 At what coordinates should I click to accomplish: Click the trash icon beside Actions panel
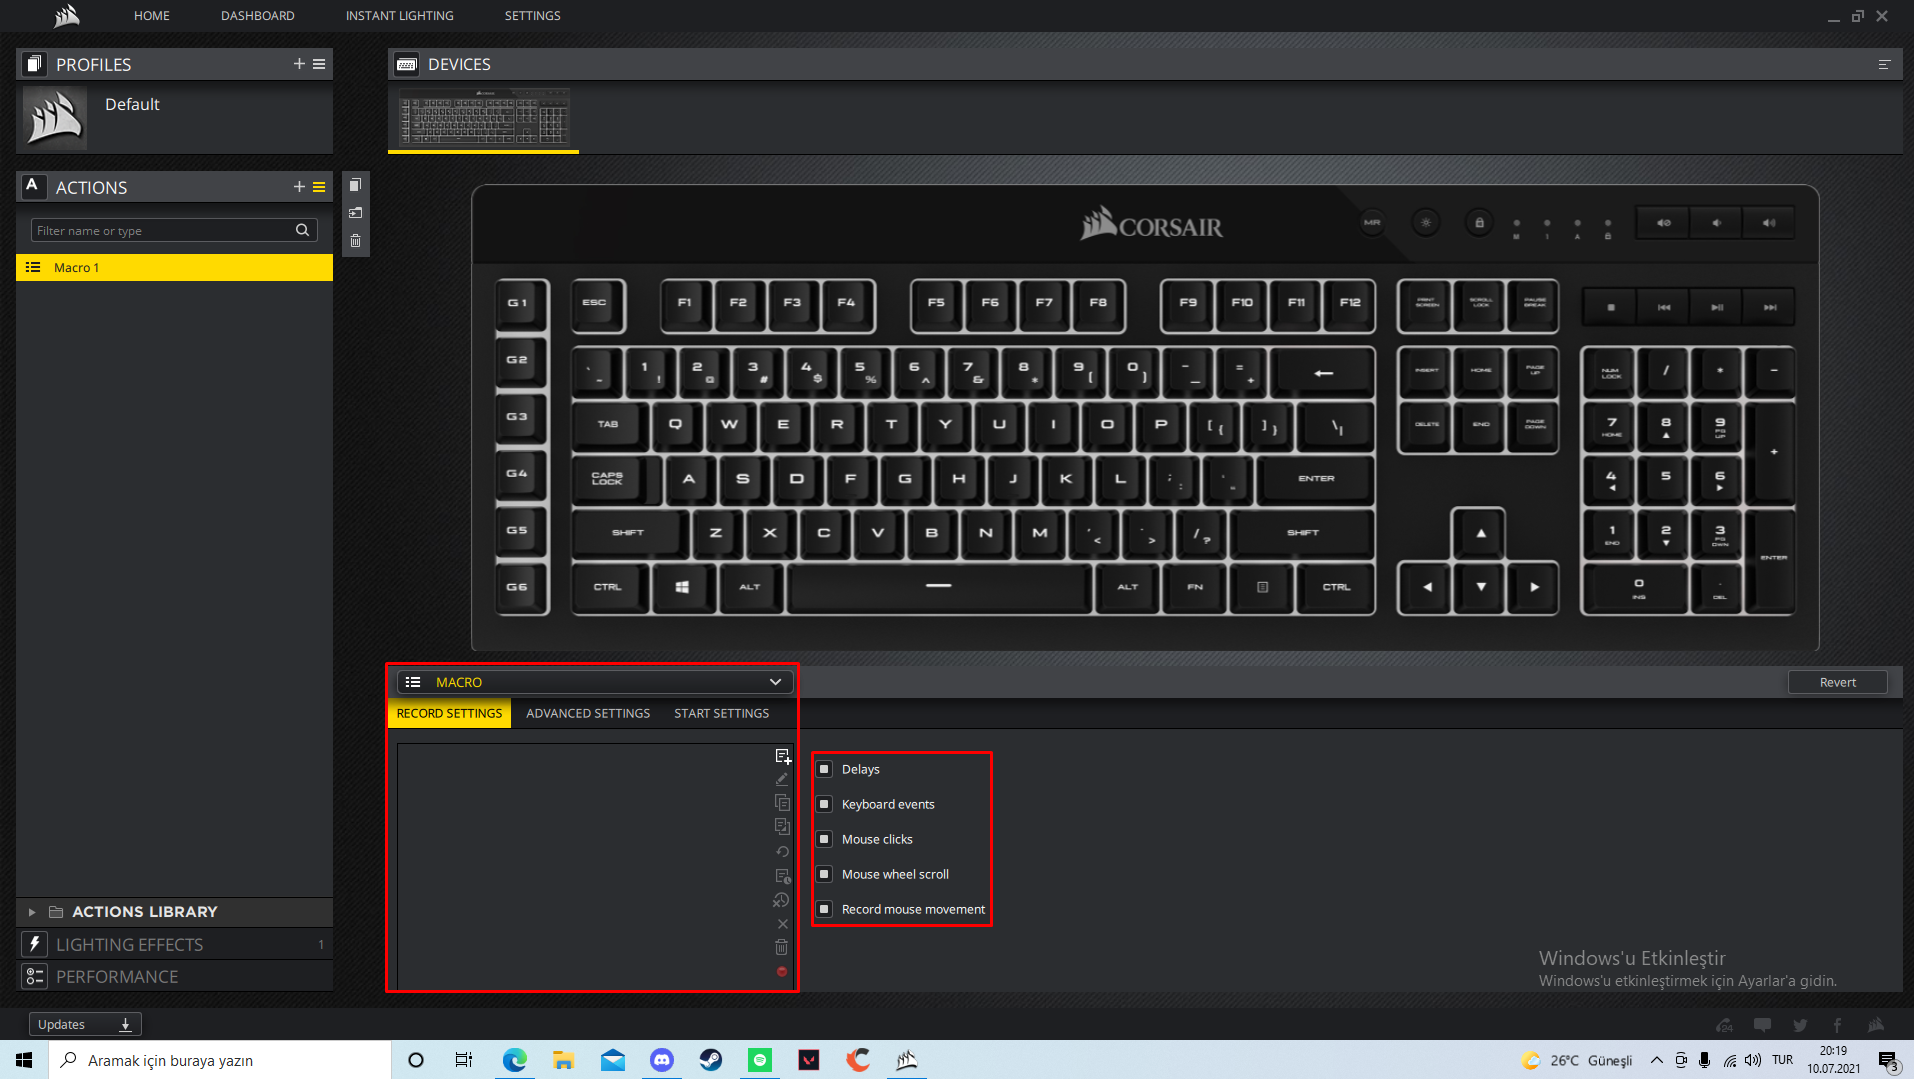pos(355,241)
